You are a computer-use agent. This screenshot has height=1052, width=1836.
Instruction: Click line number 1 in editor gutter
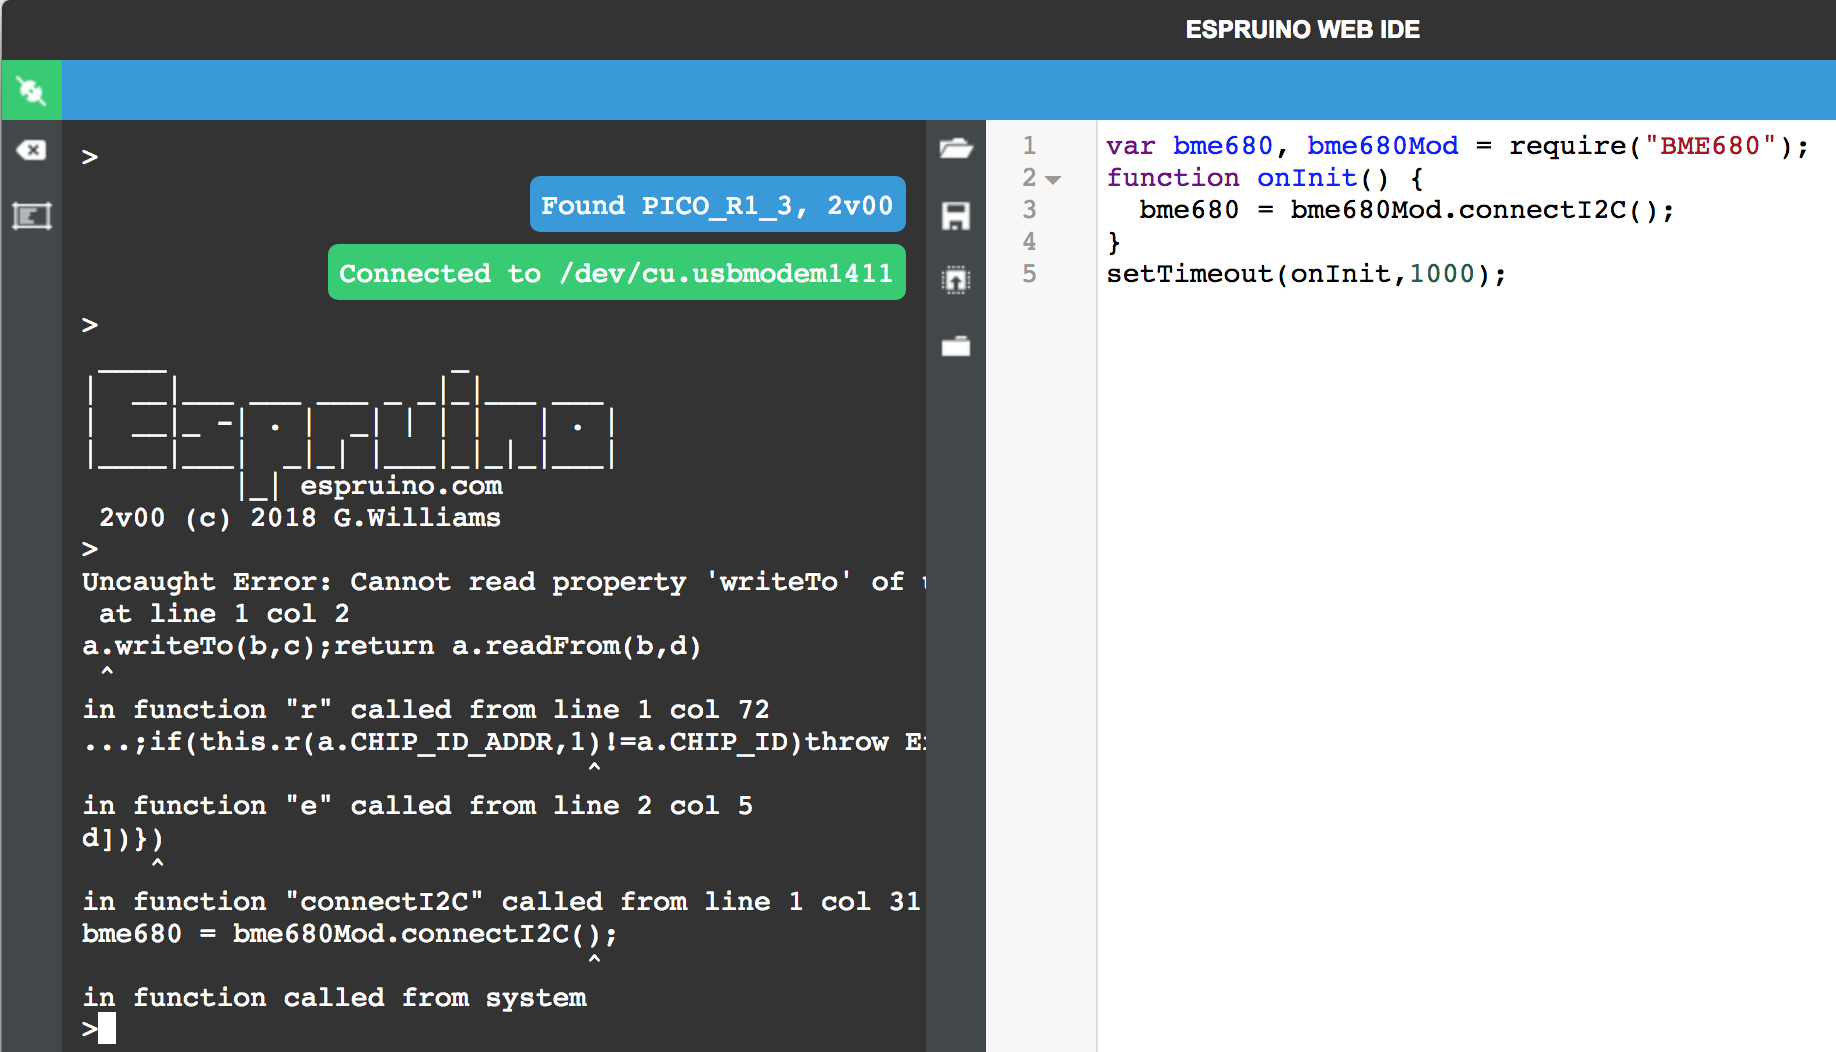click(1029, 146)
